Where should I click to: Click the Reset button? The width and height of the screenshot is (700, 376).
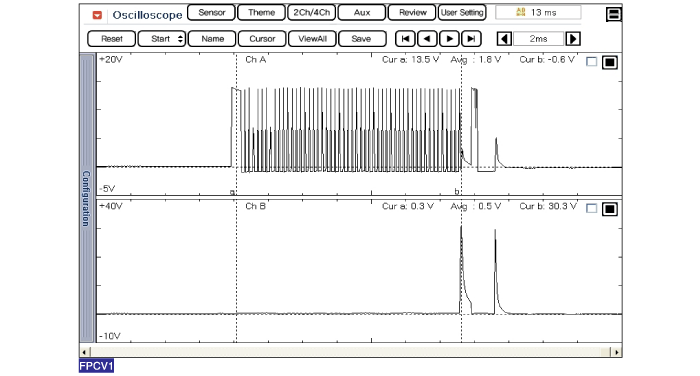coord(112,39)
